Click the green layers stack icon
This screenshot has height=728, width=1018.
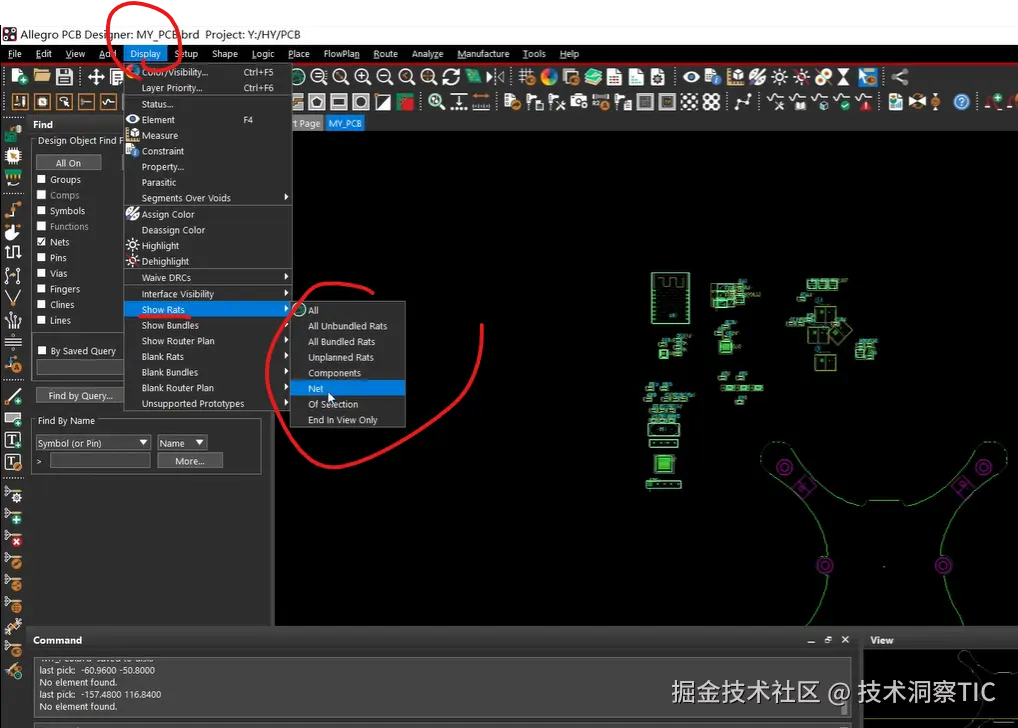pos(593,77)
